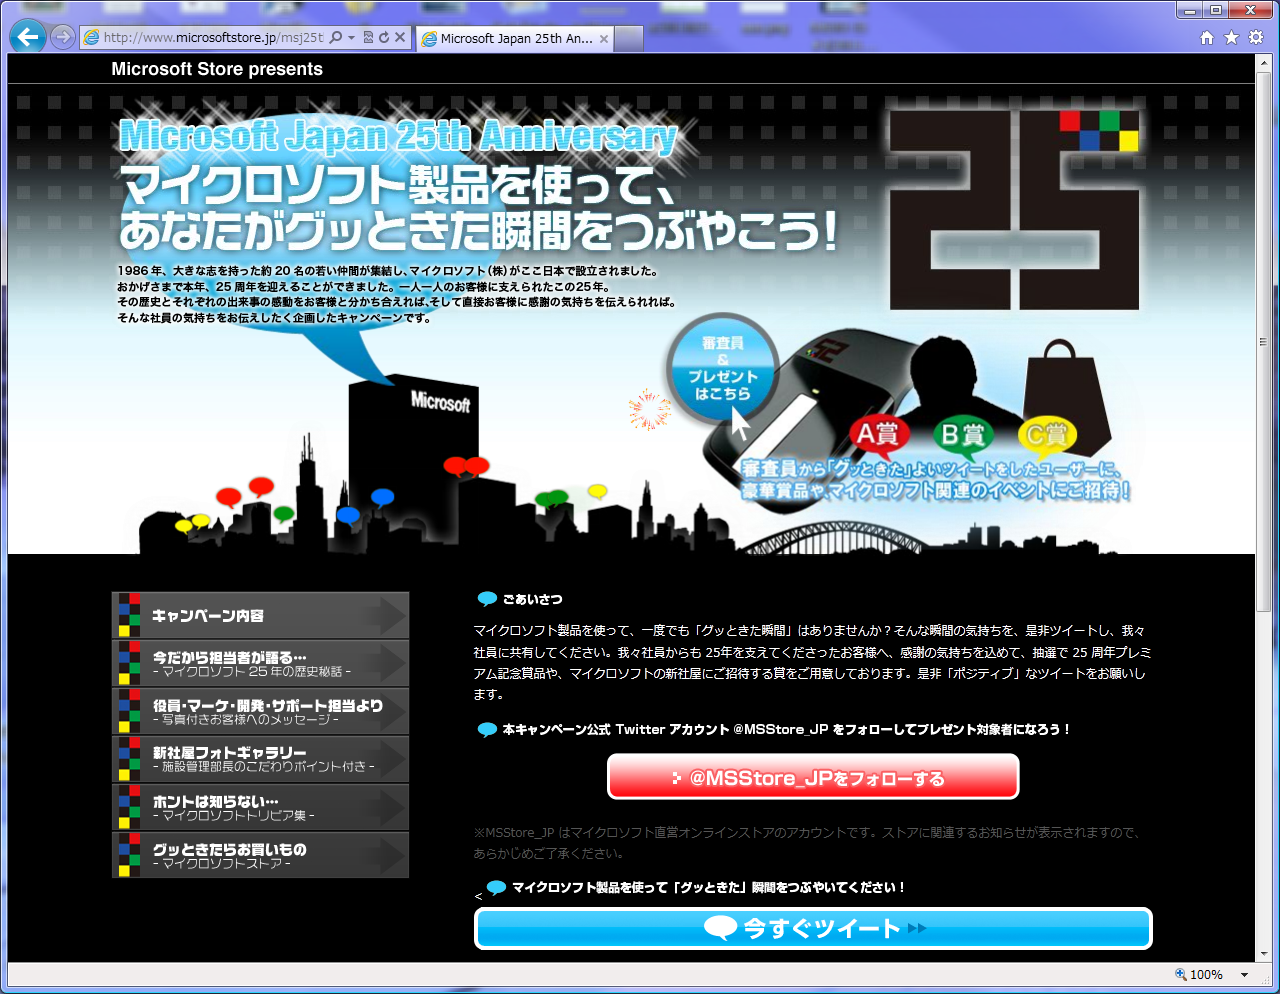Click the address bar URL field
The image size is (1280, 994).
[x=214, y=37]
